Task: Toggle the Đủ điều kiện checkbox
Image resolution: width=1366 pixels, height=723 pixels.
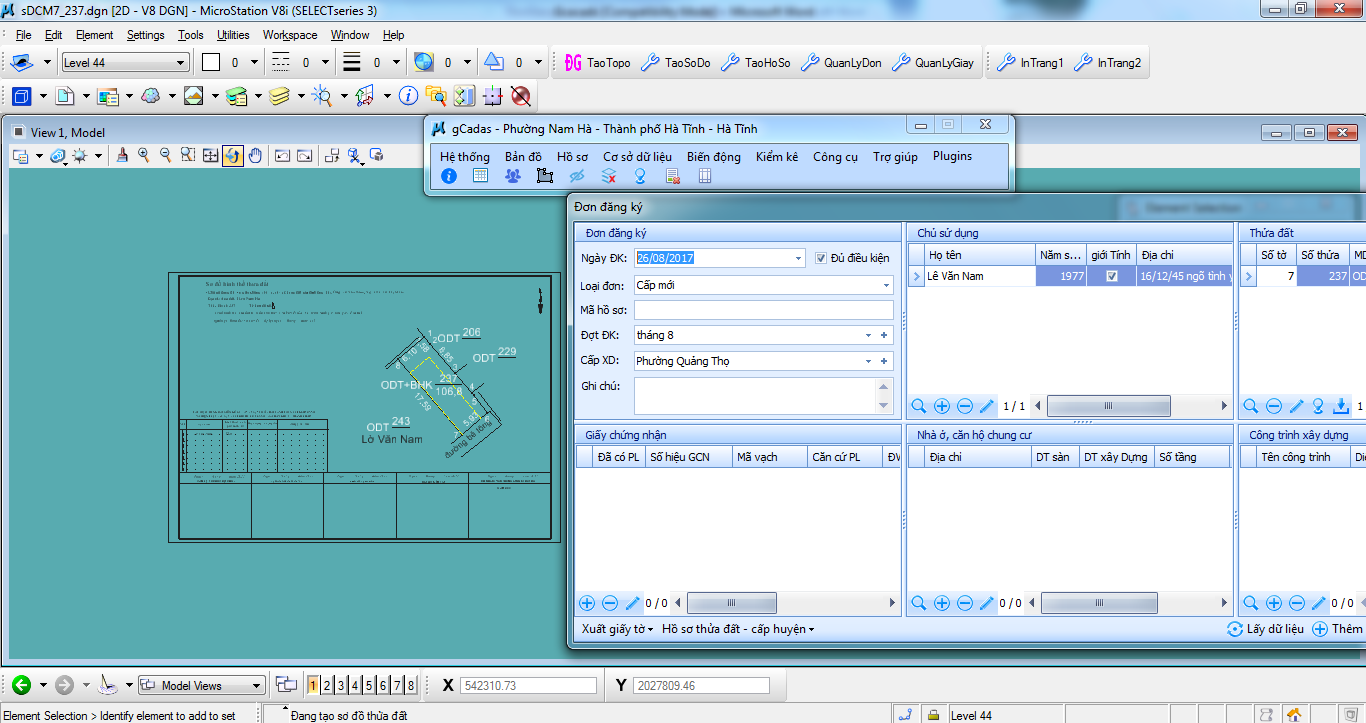Action: click(821, 258)
